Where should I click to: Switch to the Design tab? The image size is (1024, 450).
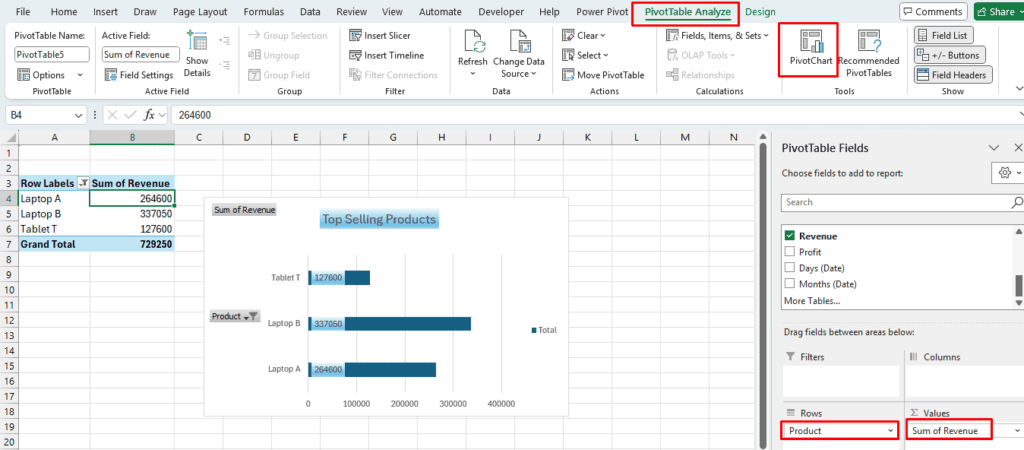760,12
